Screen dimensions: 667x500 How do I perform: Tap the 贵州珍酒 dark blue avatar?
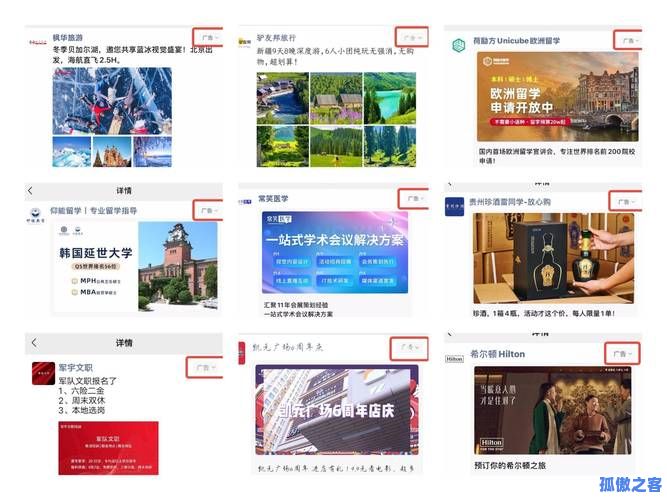(x=454, y=206)
